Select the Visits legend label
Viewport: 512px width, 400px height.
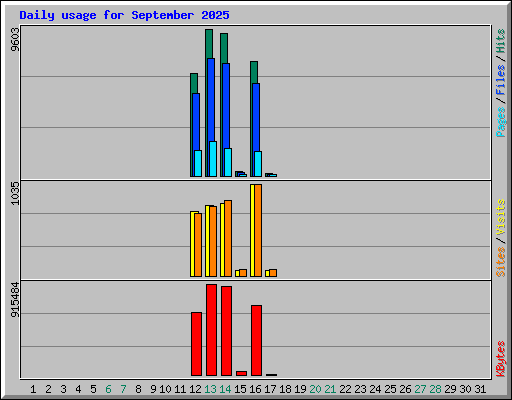(500, 217)
